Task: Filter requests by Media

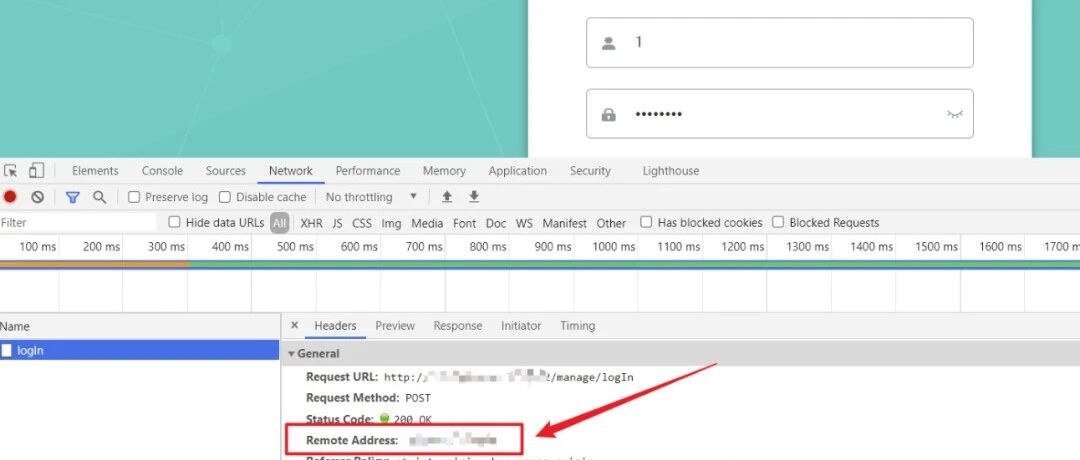Action: pos(427,223)
